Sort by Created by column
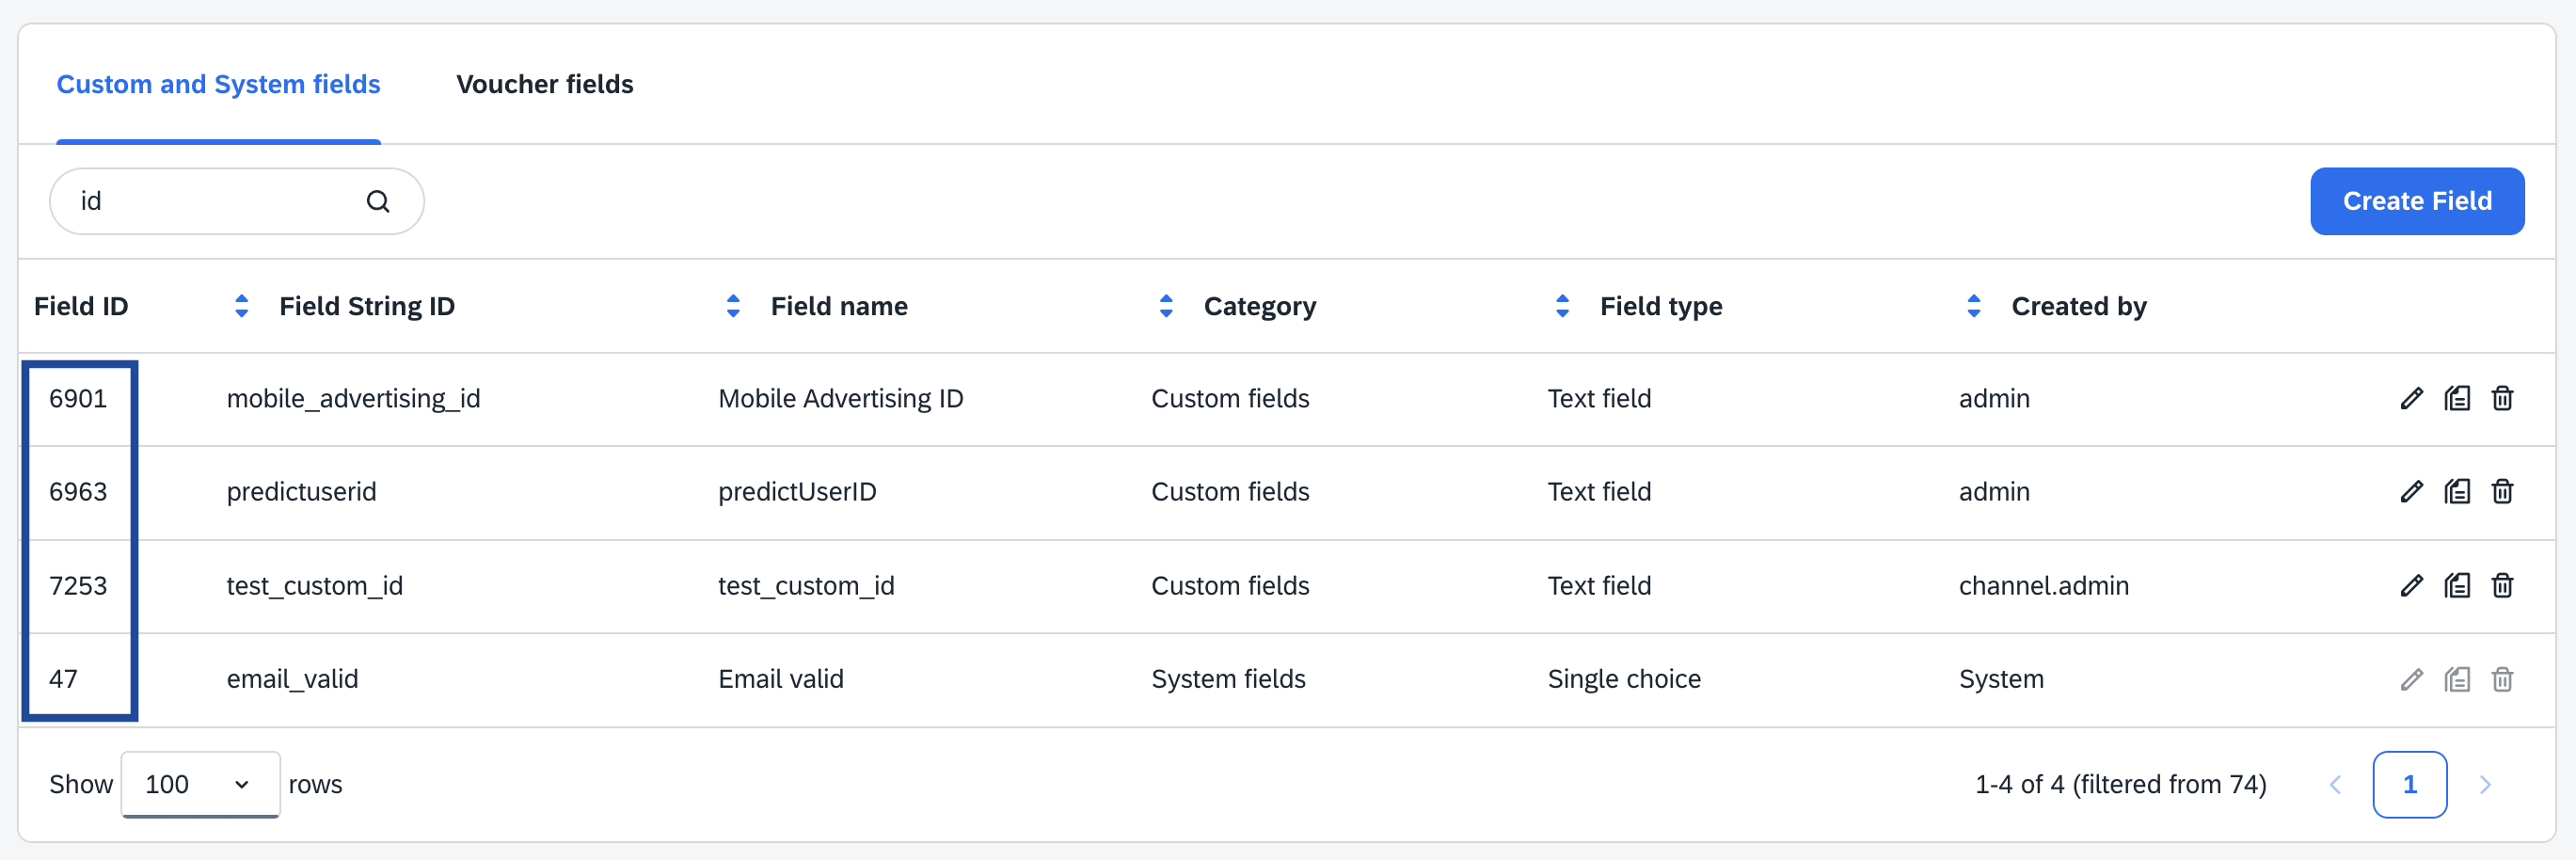Screen dimensions: 2576x860 click(x=1973, y=306)
